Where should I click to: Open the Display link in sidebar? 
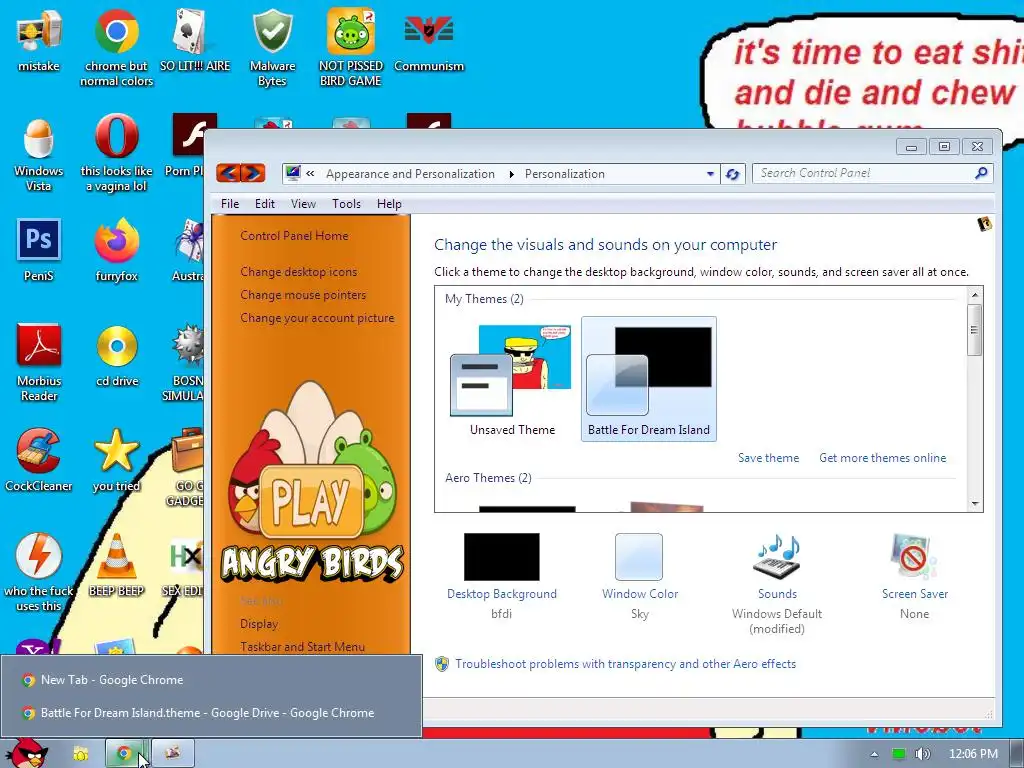(259, 624)
